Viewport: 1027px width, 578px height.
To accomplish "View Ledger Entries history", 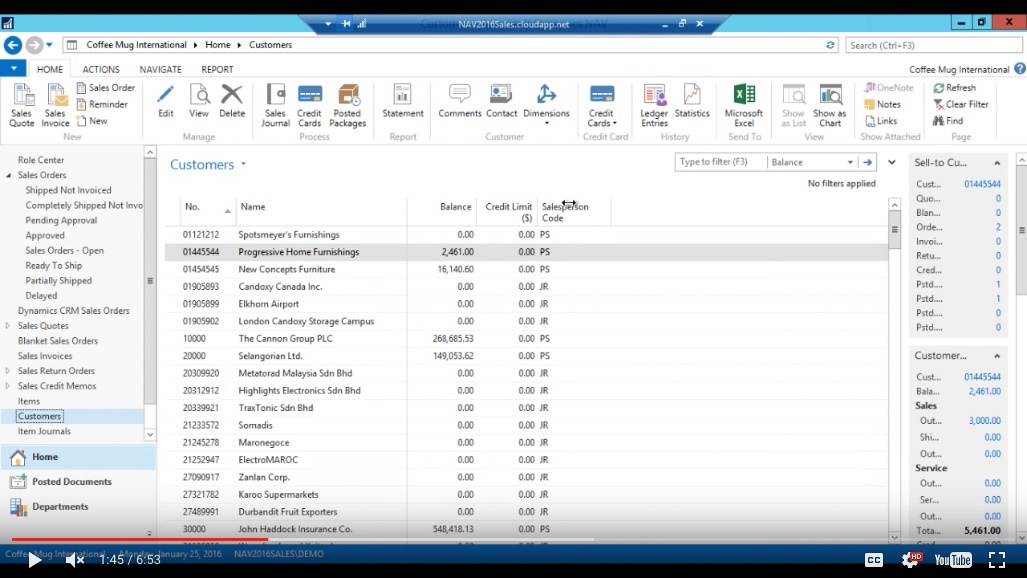I will pyautogui.click(x=653, y=105).
